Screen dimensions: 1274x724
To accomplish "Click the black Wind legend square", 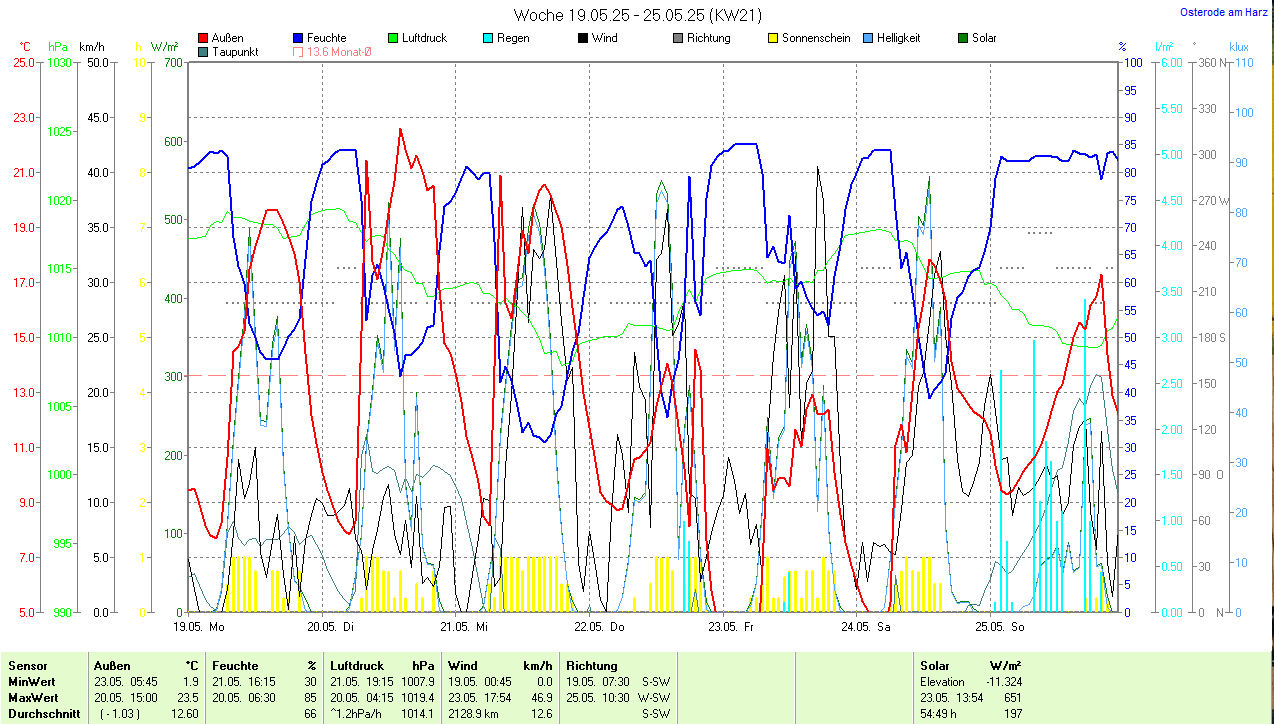I will pyautogui.click(x=582, y=38).
